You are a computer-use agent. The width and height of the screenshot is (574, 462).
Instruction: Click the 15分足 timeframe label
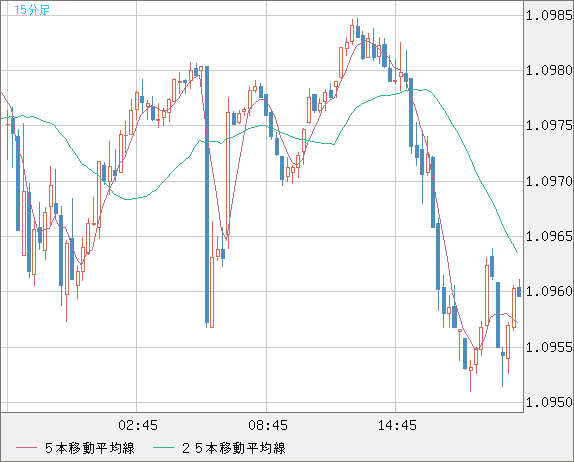(31, 10)
